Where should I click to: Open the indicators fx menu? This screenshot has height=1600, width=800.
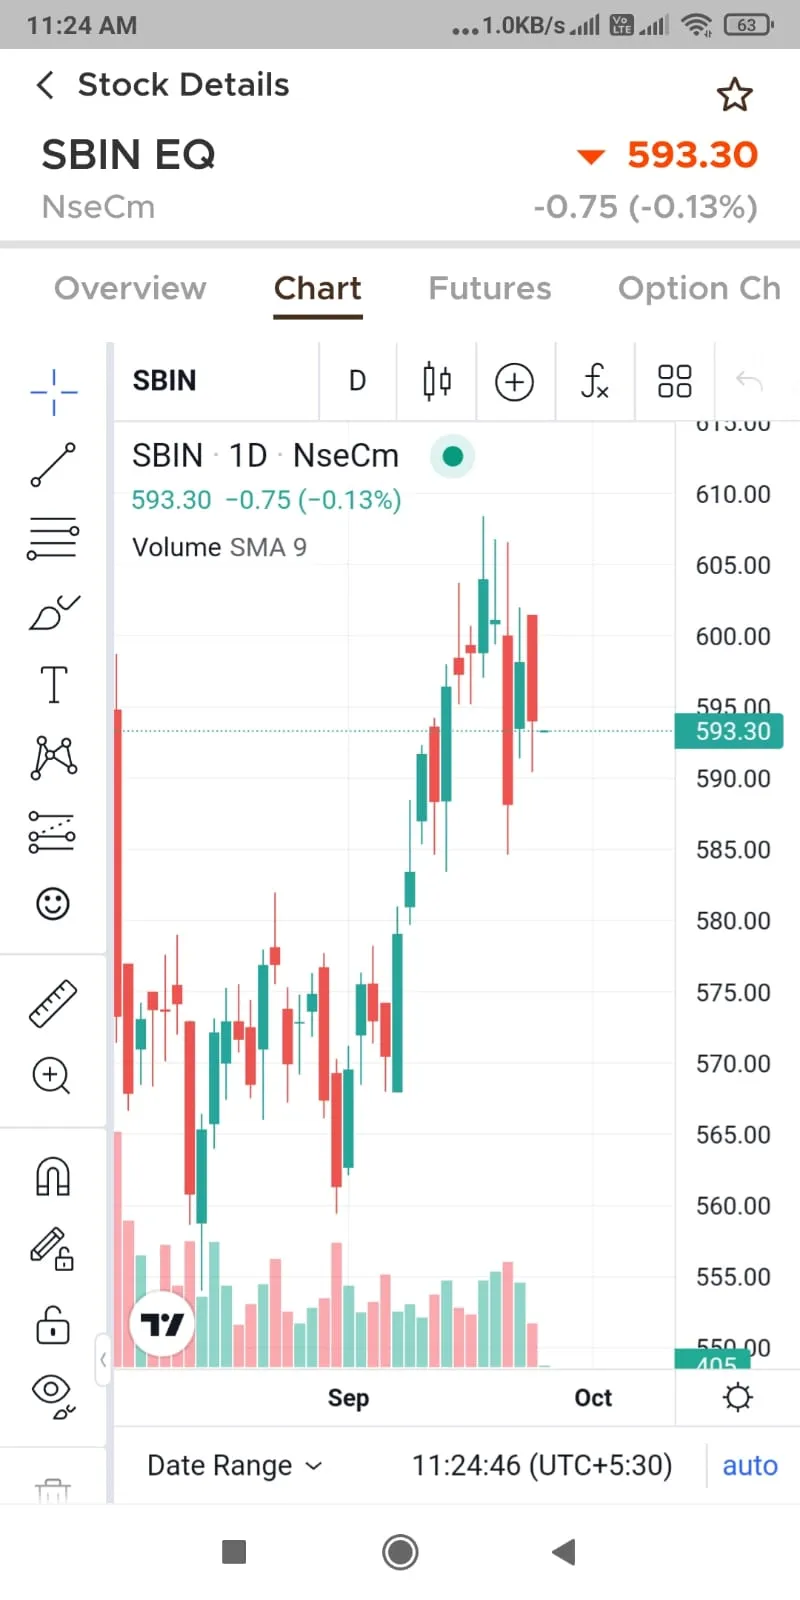(x=595, y=381)
